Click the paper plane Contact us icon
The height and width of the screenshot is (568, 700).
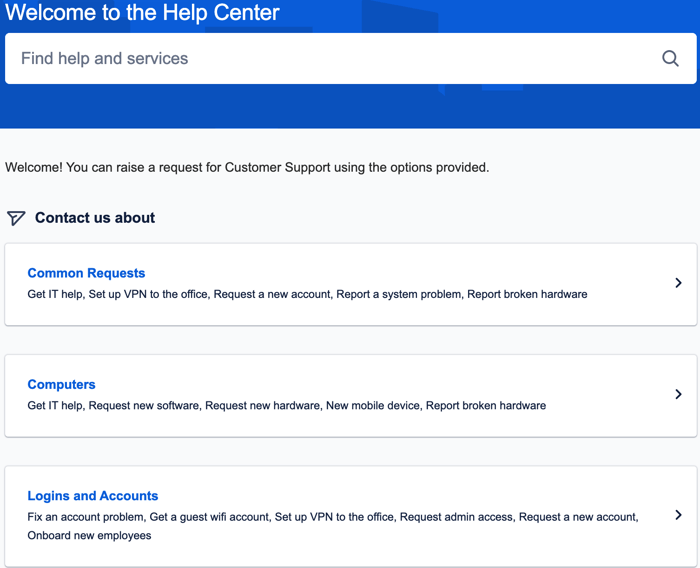pyautogui.click(x=16, y=218)
